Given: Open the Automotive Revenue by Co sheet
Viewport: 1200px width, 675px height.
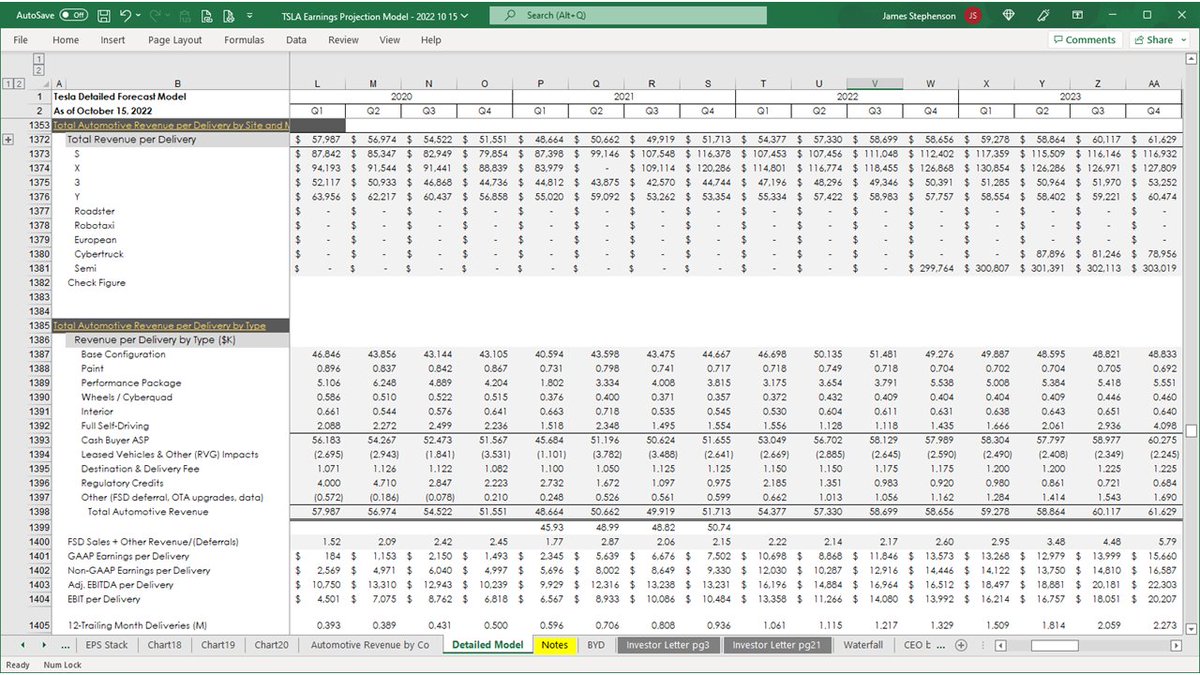Looking at the screenshot, I should click(369, 645).
